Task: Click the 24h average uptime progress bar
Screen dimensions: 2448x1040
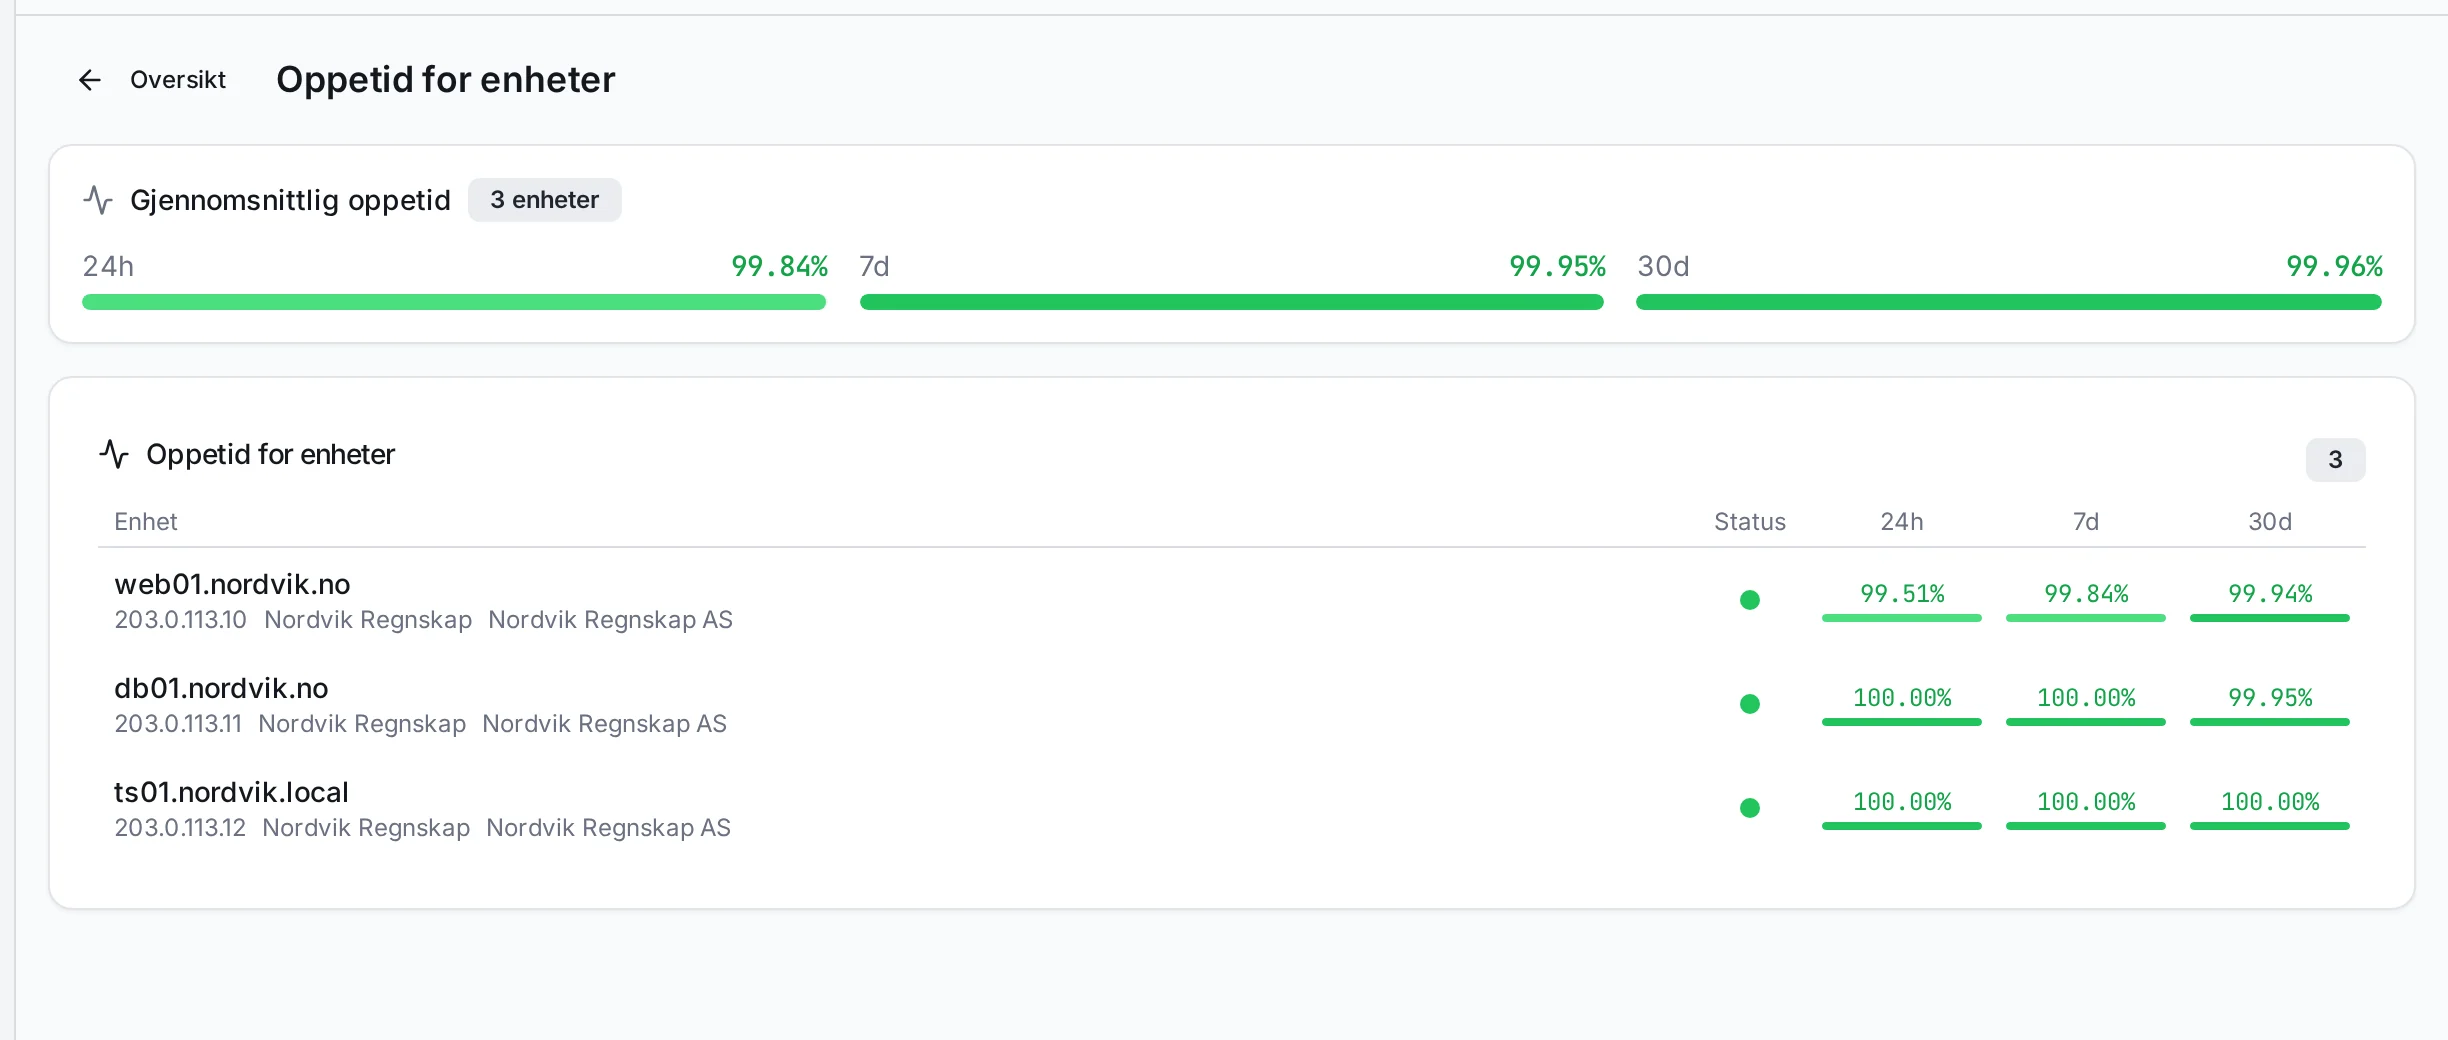Action: click(454, 302)
